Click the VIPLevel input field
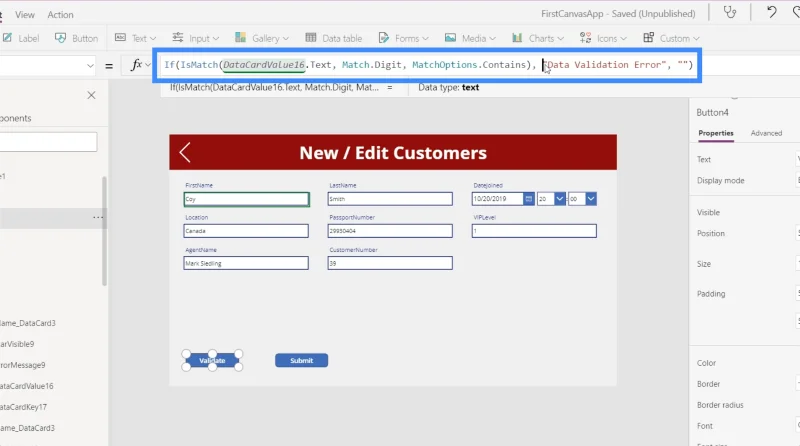Viewport: 800px width, 446px height. pyautogui.click(x=534, y=231)
